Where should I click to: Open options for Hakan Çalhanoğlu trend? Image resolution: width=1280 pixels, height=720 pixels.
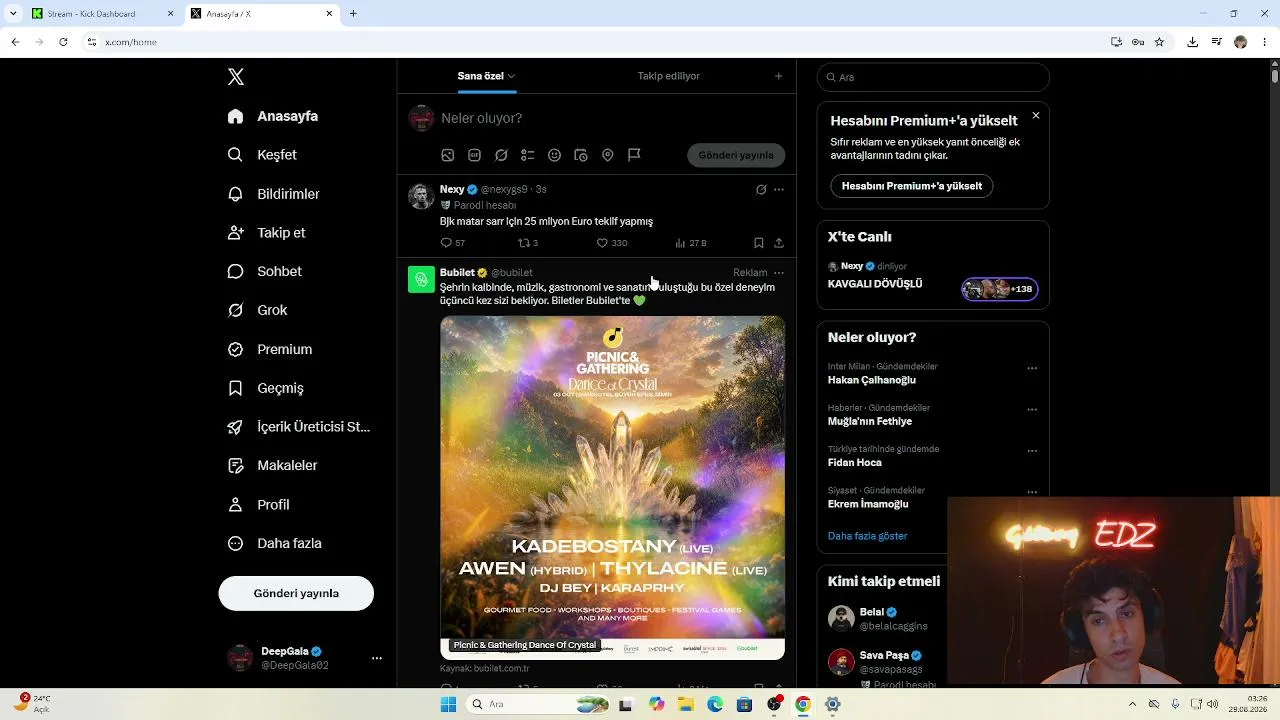(x=1032, y=368)
